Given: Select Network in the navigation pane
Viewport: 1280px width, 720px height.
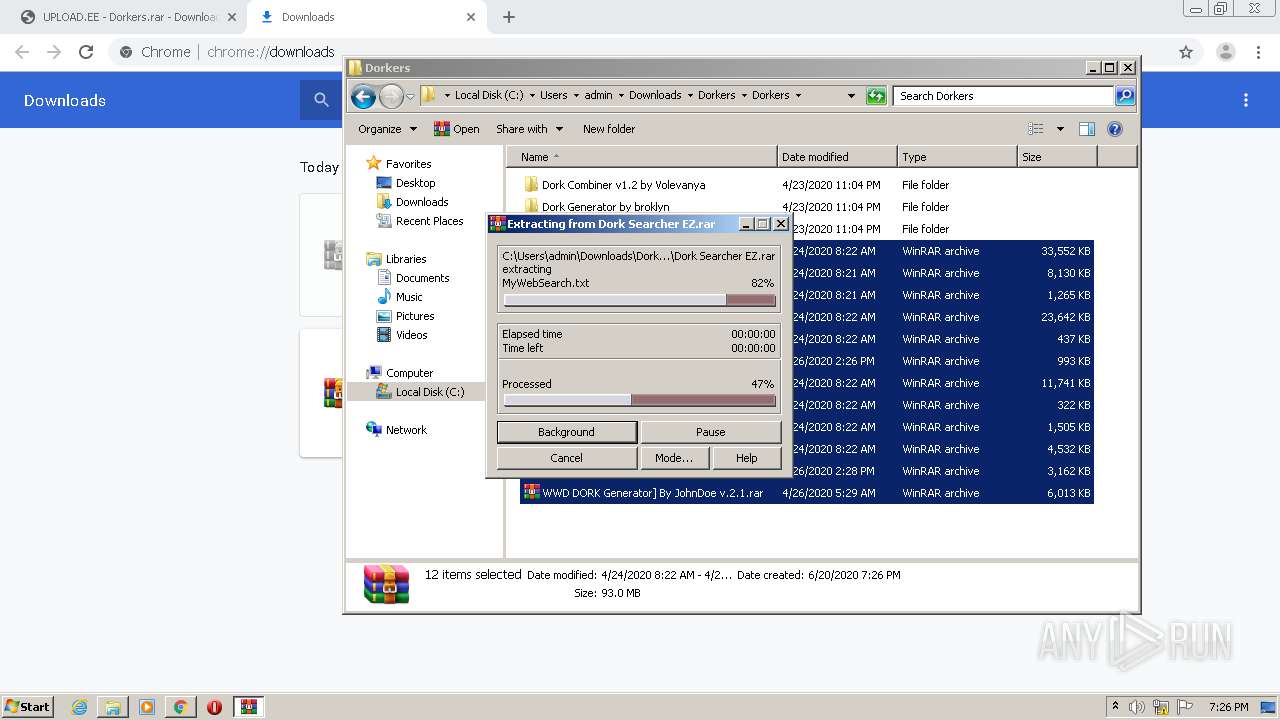Looking at the screenshot, I should [406, 430].
